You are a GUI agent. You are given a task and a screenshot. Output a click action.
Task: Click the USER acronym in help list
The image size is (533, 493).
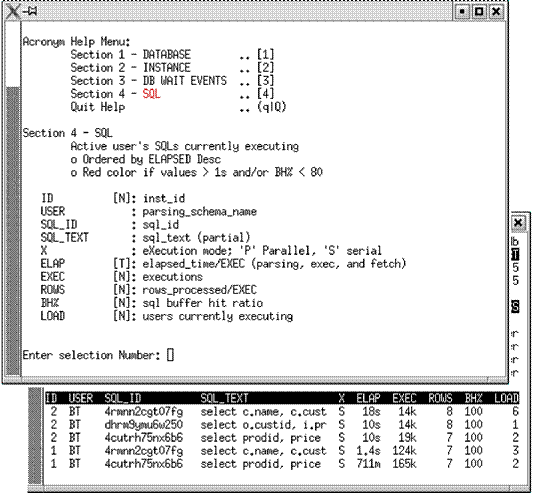[x=53, y=211]
